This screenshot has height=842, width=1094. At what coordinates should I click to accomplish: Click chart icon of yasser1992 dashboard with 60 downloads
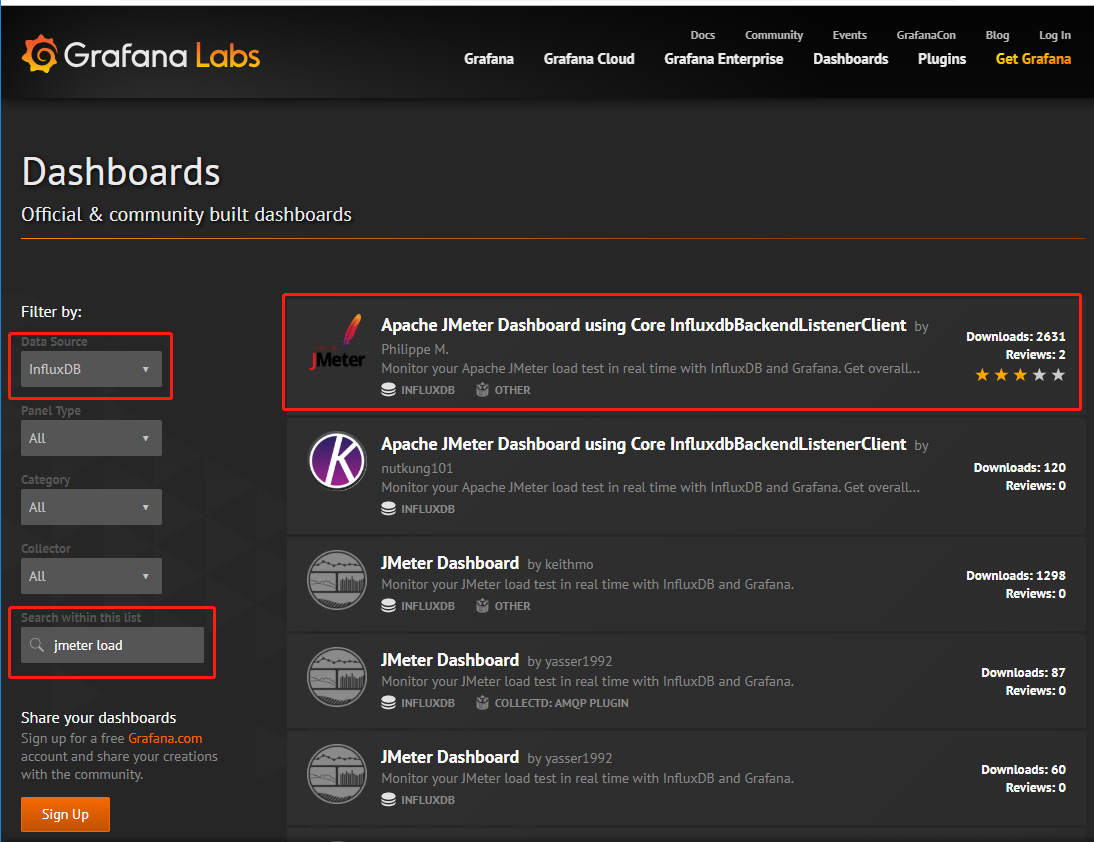coord(338,774)
